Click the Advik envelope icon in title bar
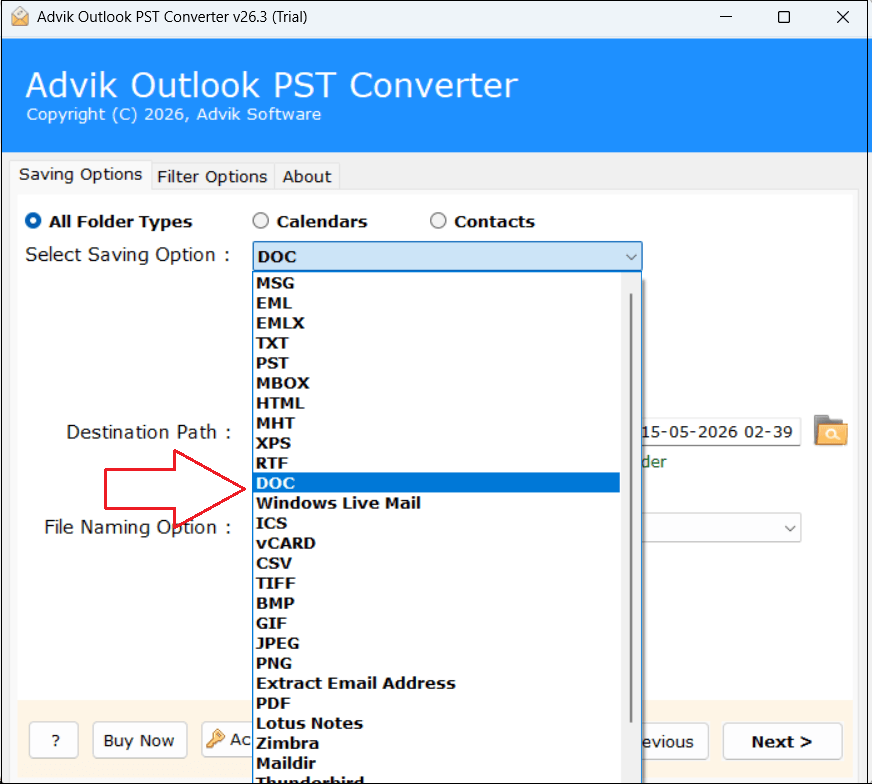Screen dimensions: 872x784 20,17
